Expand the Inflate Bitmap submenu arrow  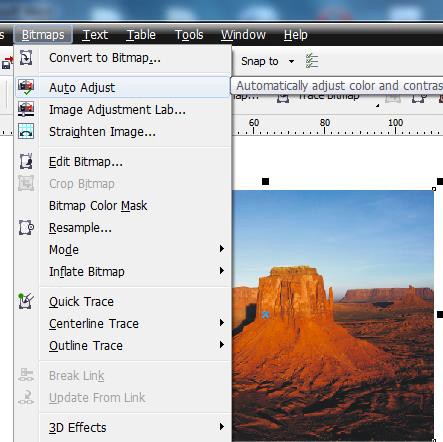click(222, 271)
